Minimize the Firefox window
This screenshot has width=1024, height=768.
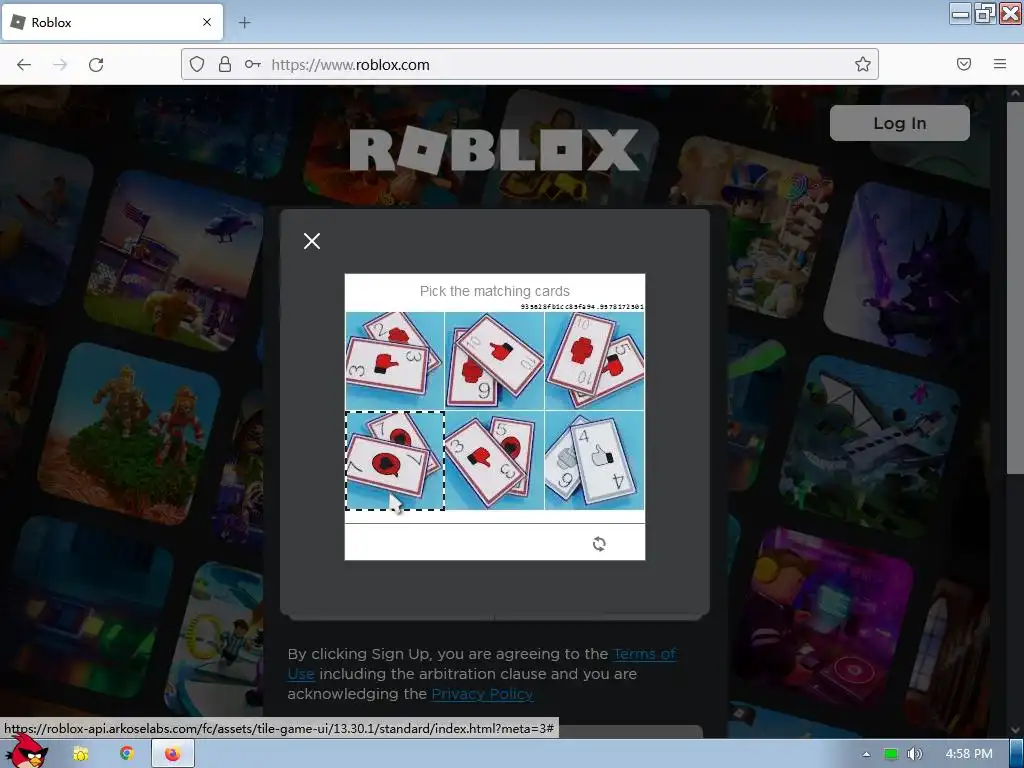click(x=961, y=13)
